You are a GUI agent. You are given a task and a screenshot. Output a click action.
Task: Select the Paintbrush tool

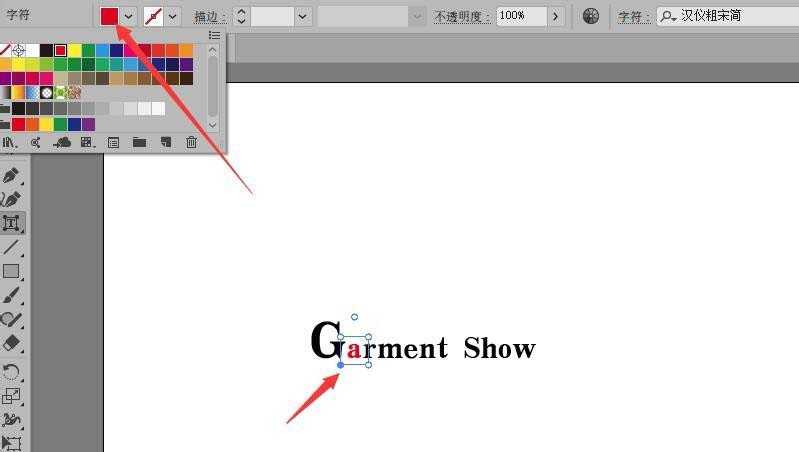pos(11,296)
